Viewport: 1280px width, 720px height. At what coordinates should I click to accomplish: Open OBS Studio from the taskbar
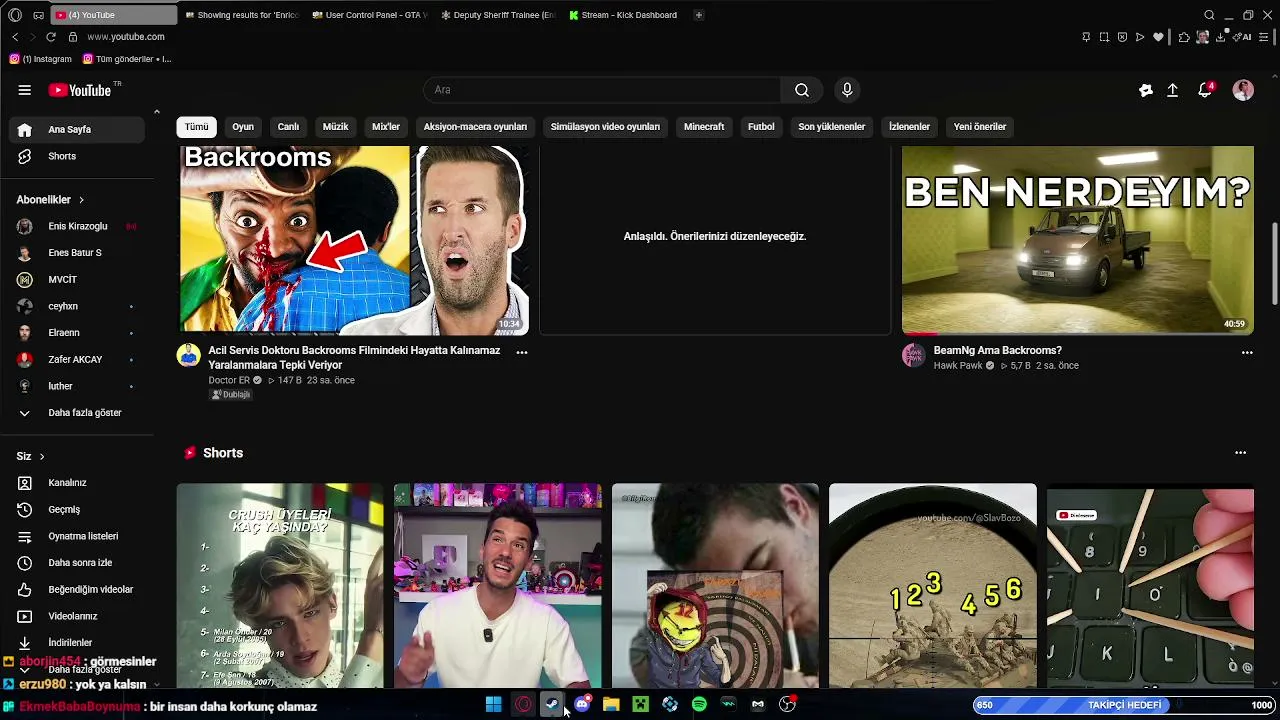(787, 705)
